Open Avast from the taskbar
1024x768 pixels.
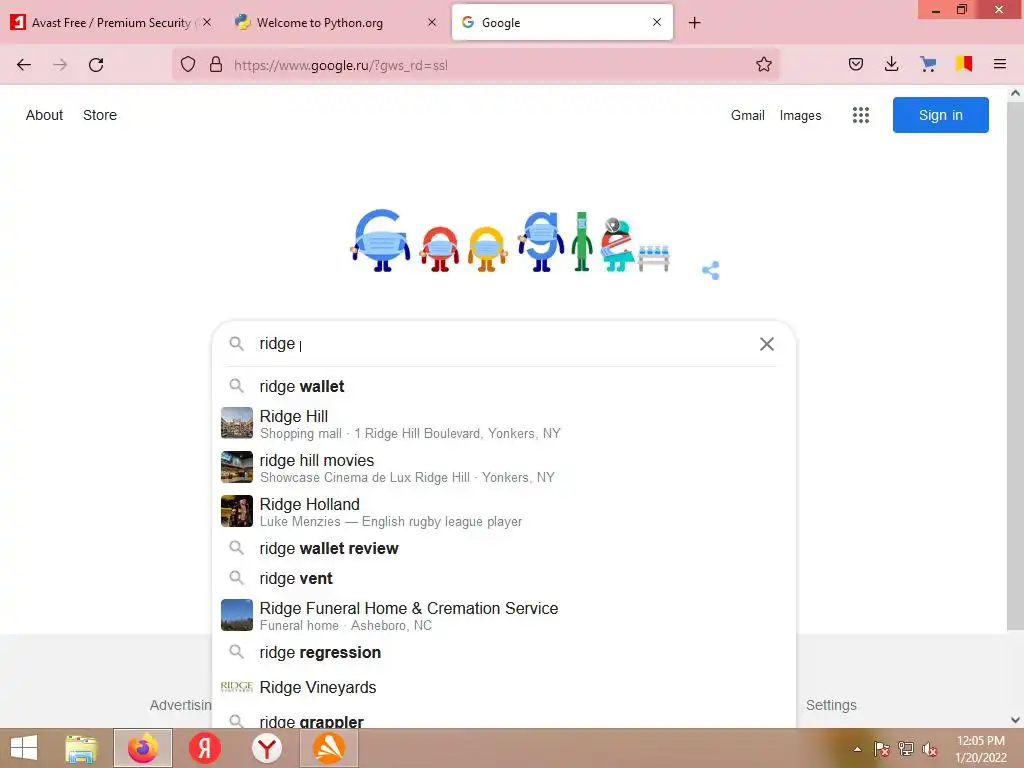[x=328, y=748]
